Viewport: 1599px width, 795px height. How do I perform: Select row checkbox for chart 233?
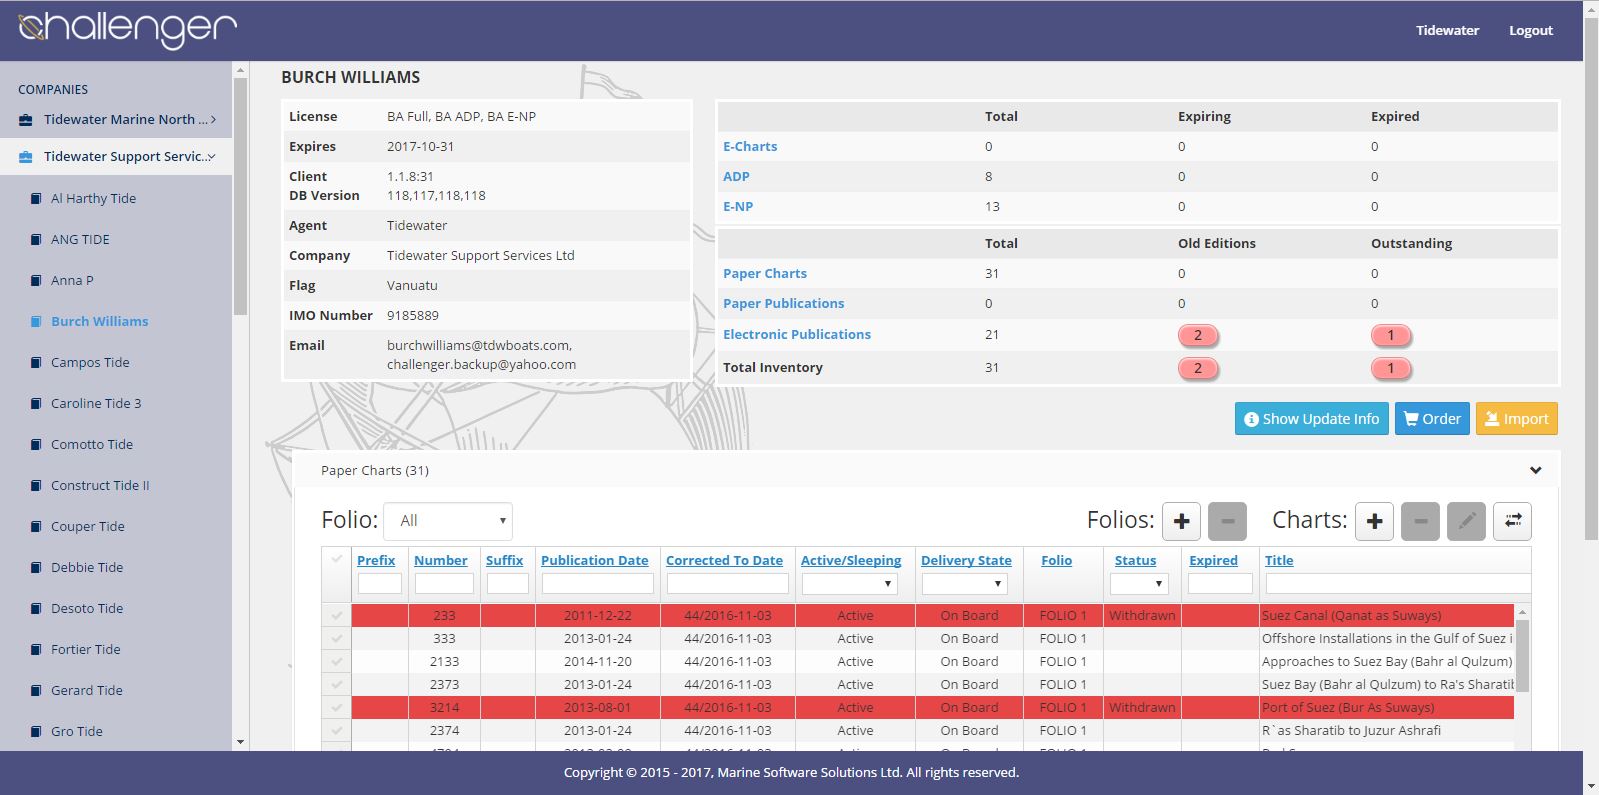point(337,616)
